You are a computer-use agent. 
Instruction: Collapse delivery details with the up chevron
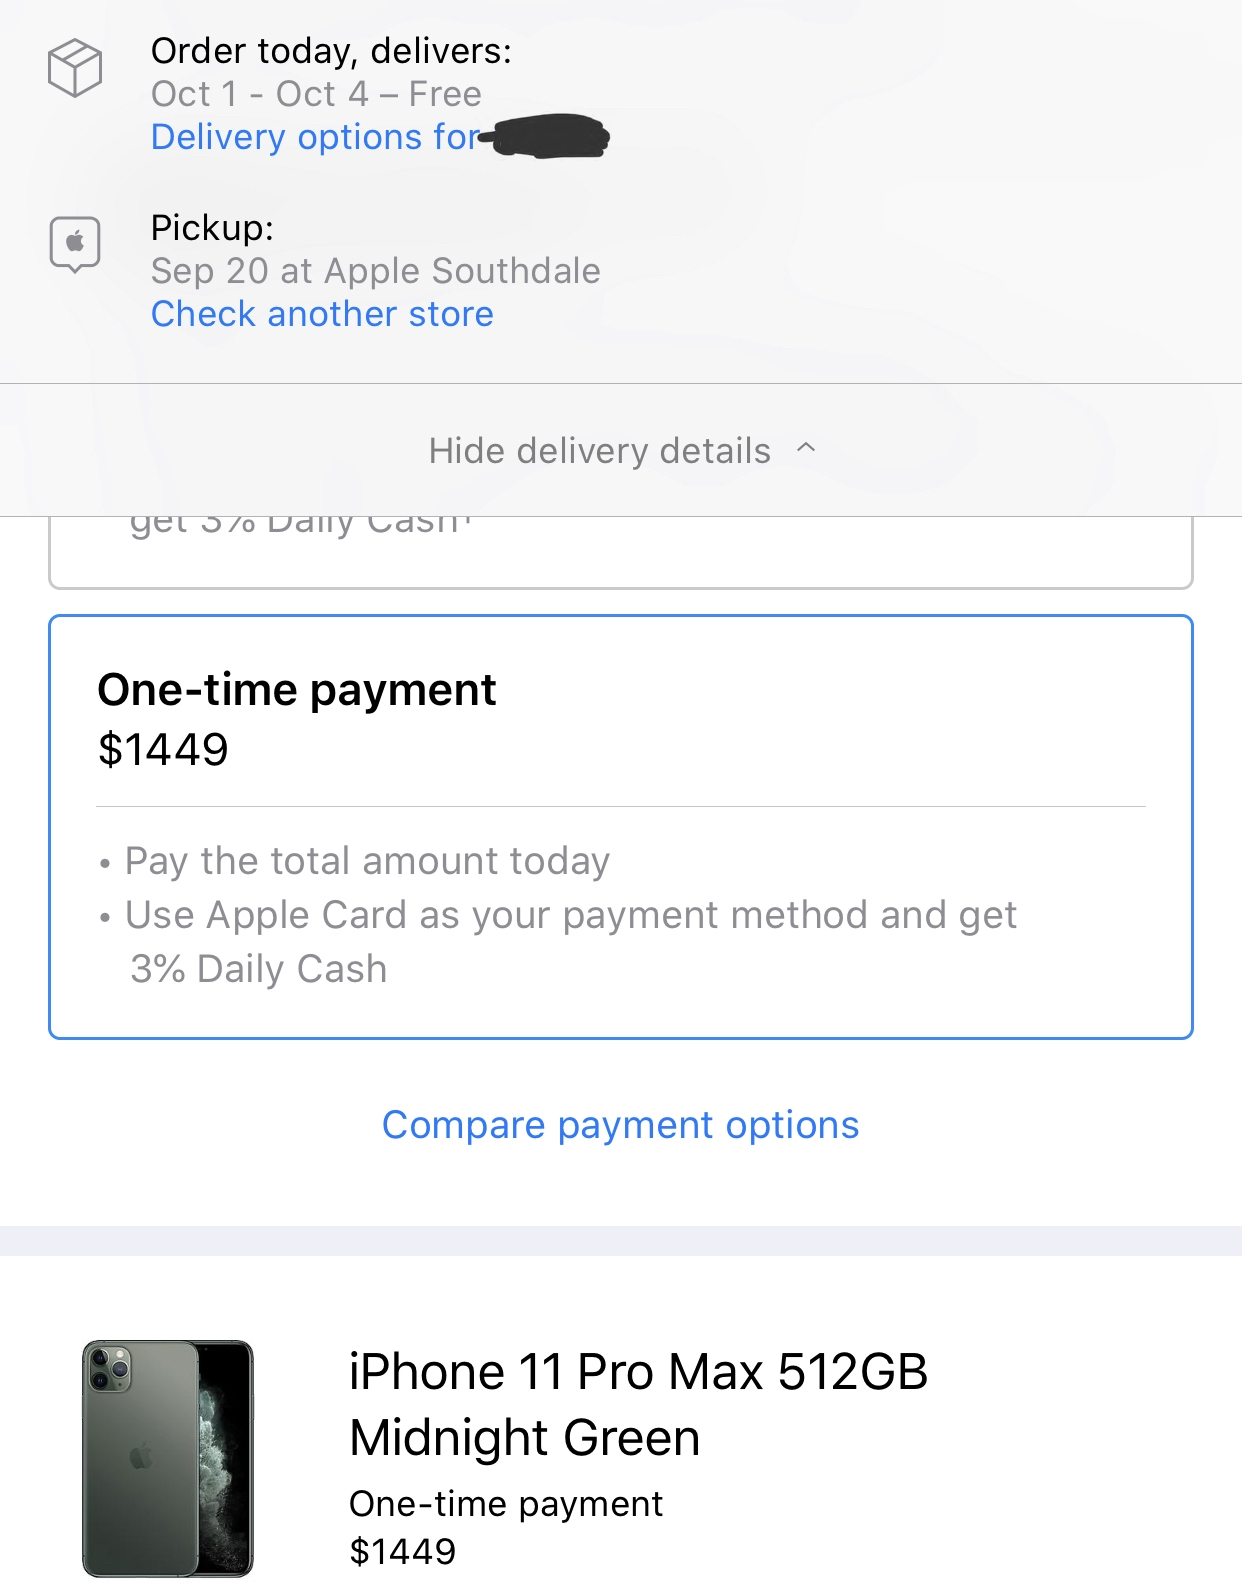pos(806,449)
